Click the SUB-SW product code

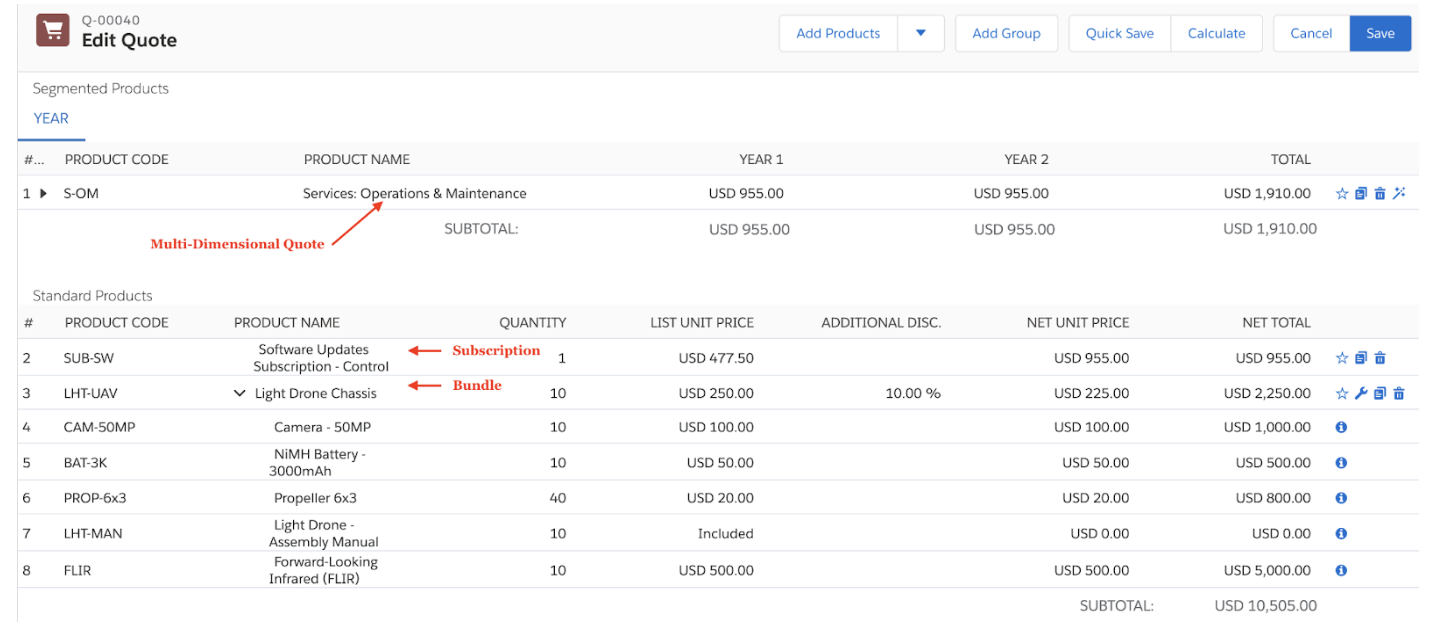click(89, 358)
